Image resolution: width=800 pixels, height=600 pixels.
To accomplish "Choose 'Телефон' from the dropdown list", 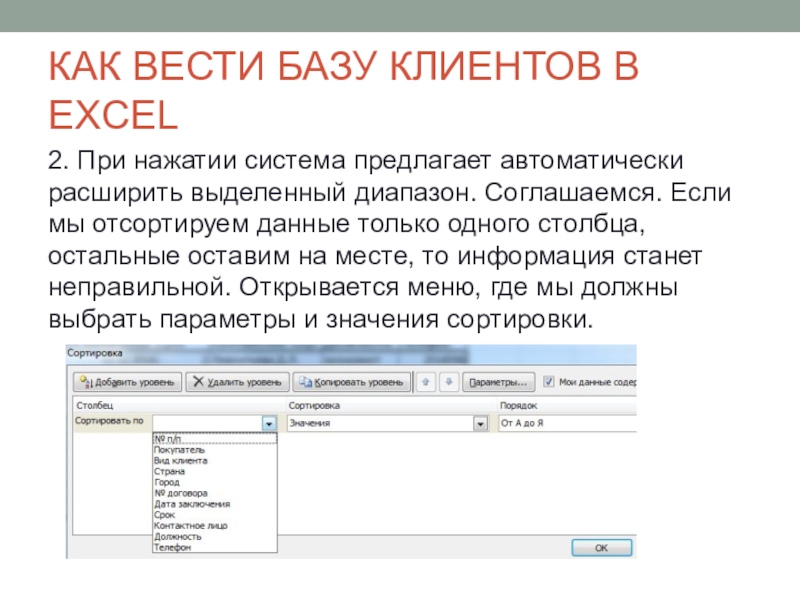I will [215, 547].
